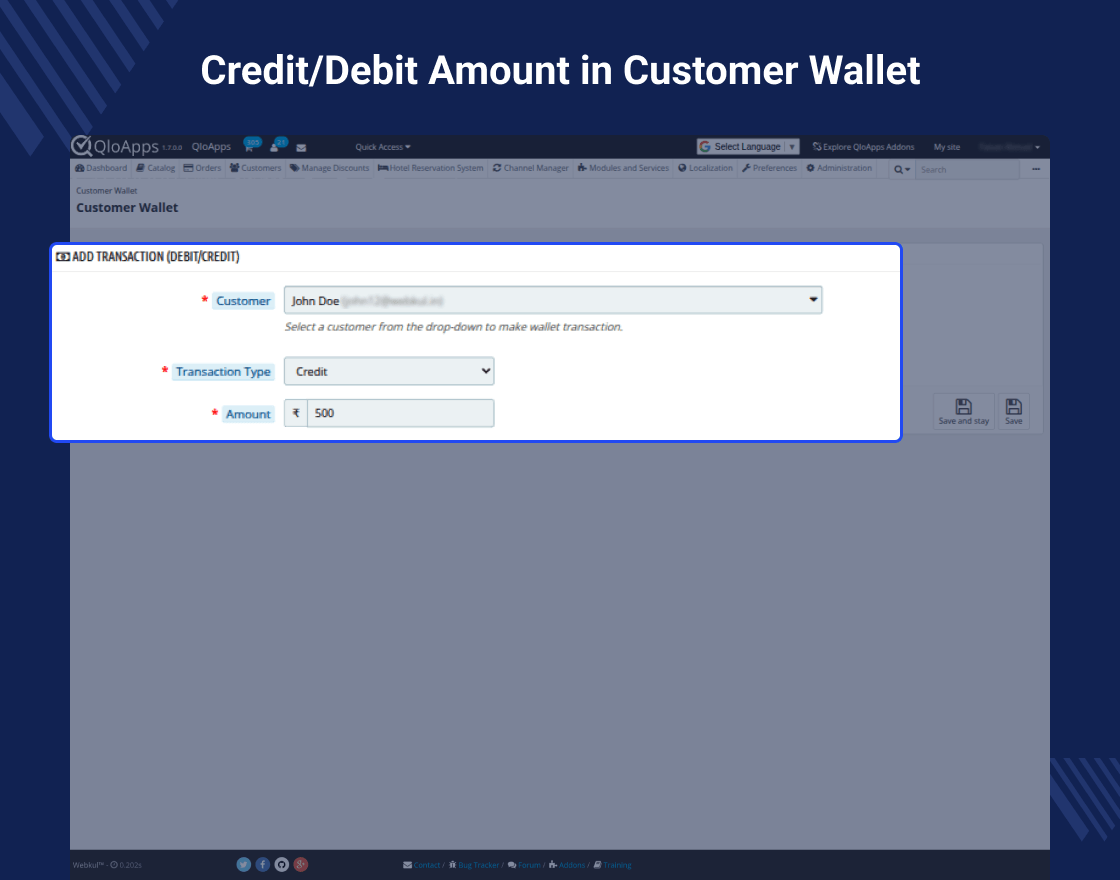
Task: Click the Save and stay floppy icon
Action: click(964, 411)
